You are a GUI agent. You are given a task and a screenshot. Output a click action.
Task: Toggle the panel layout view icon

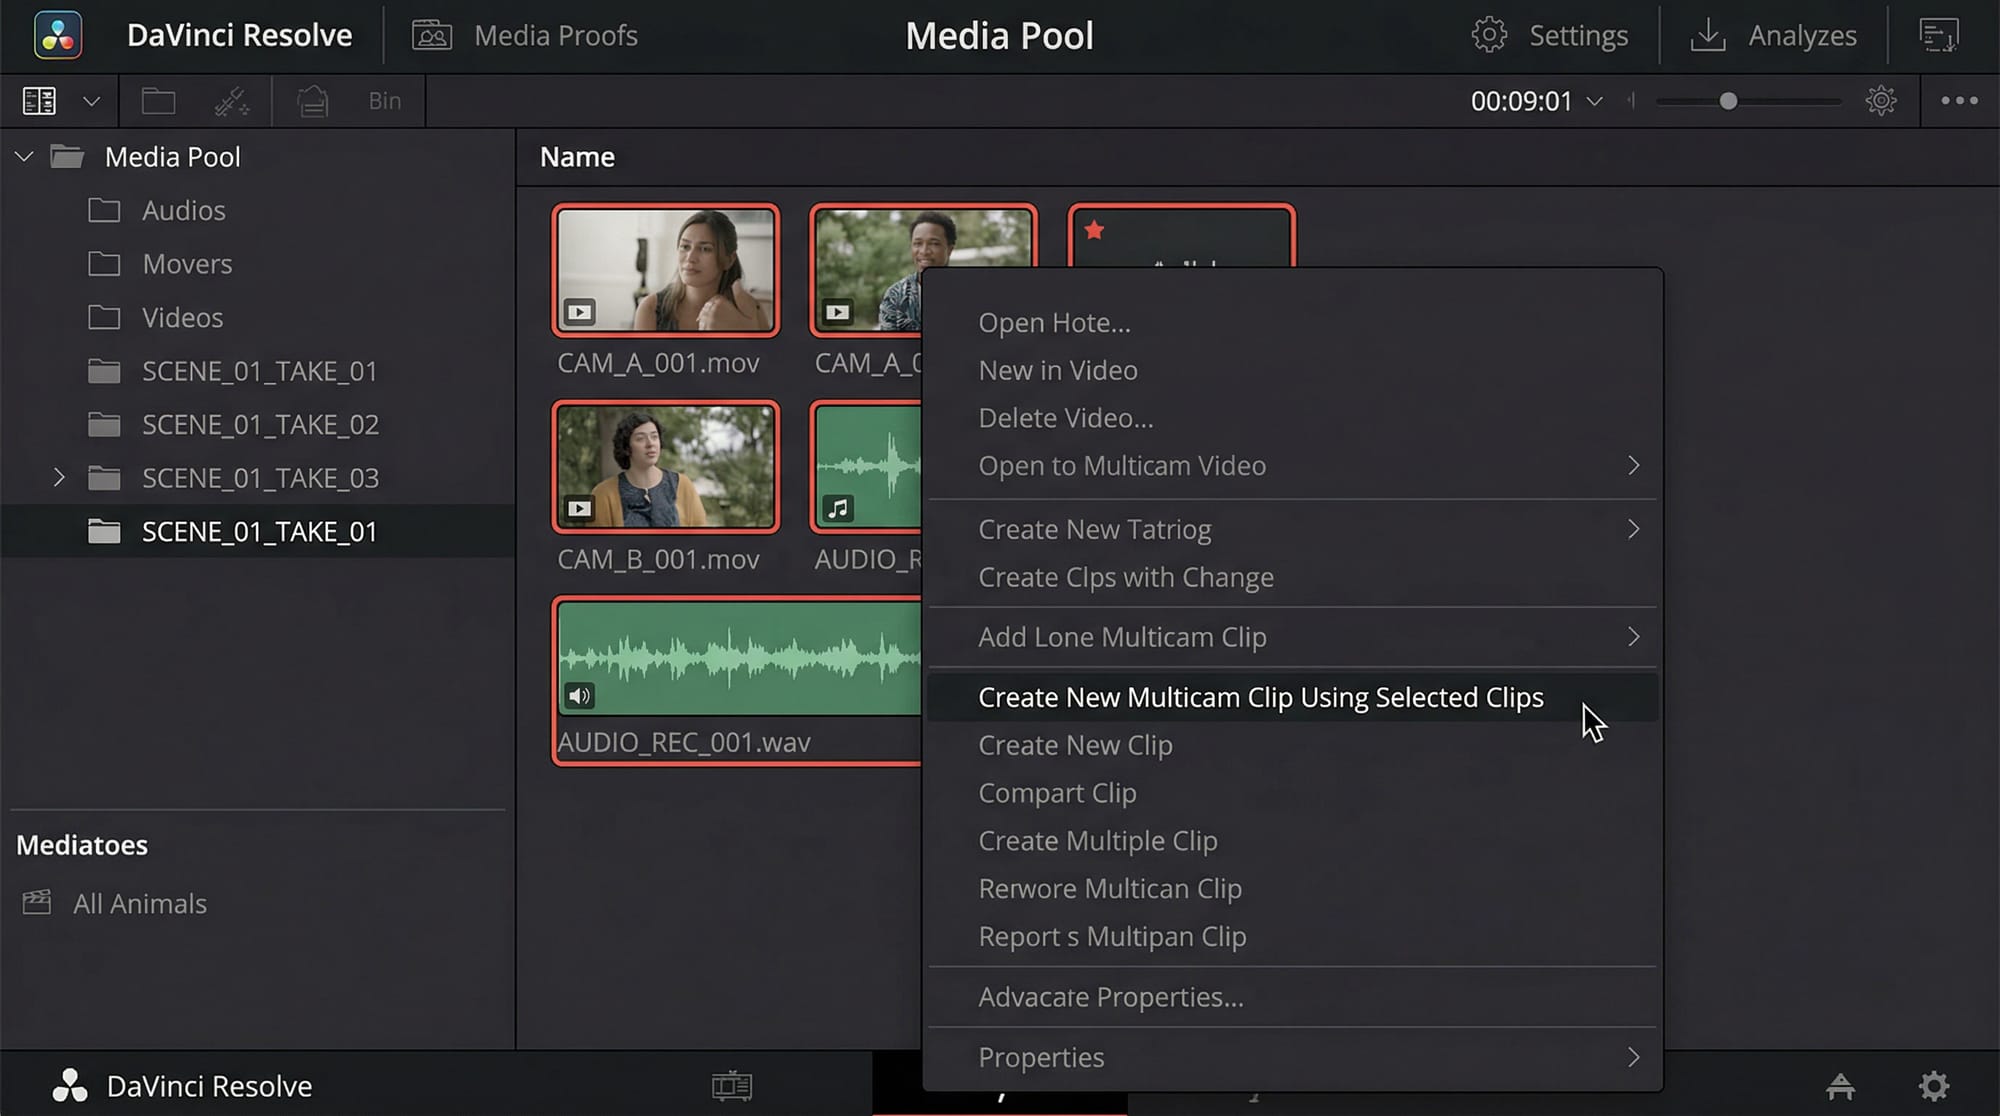click(39, 101)
